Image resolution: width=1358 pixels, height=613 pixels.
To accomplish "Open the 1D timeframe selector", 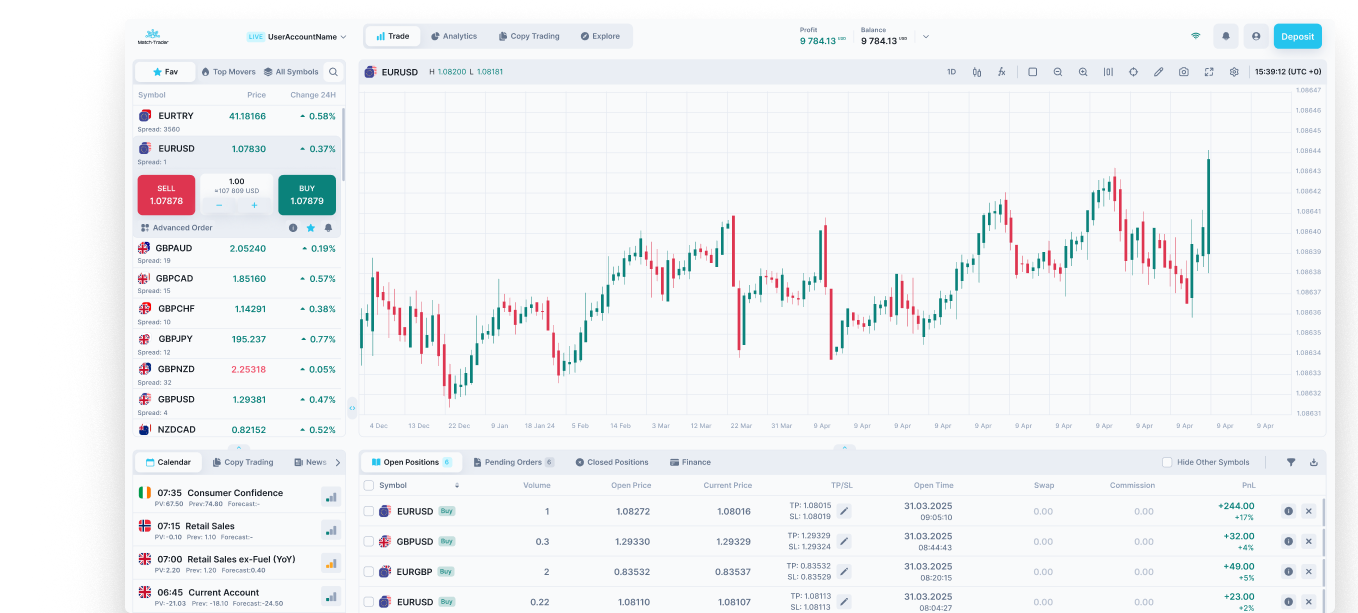I will [x=951, y=72].
